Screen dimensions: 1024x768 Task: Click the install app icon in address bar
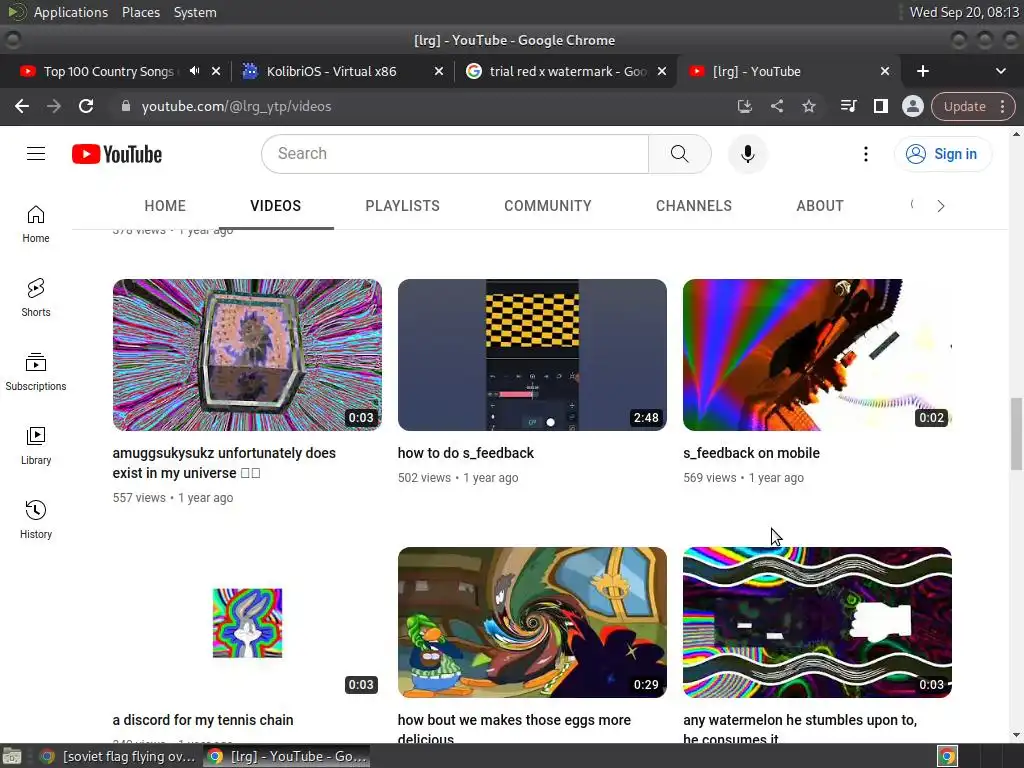744,106
